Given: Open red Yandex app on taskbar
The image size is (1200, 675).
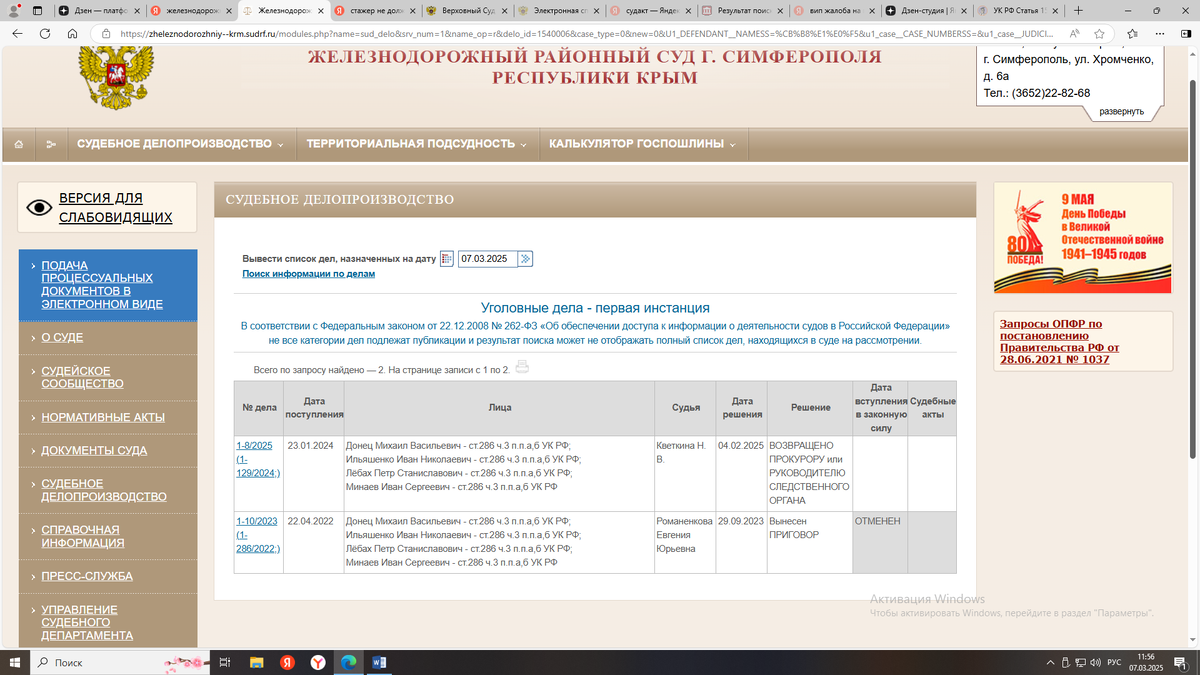Looking at the screenshot, I should coord(286,662).
